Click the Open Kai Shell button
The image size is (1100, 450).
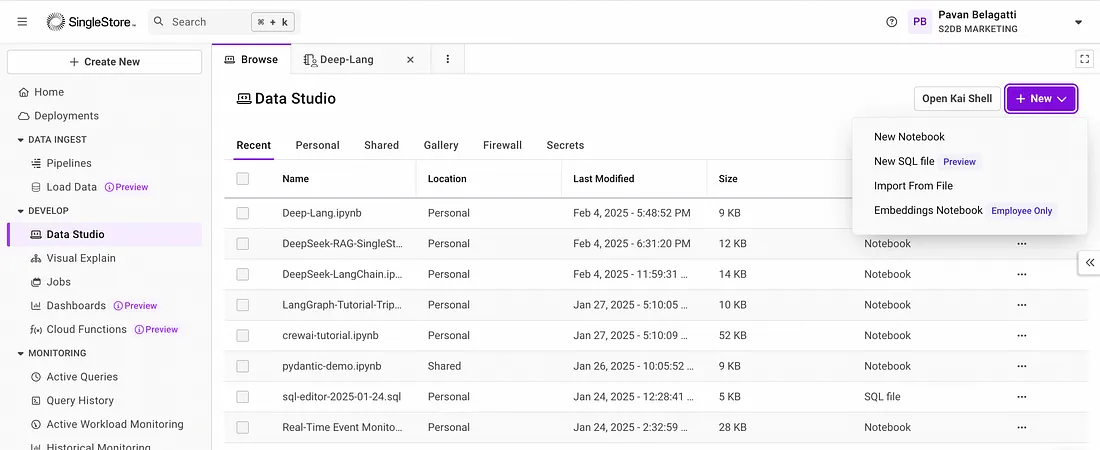click(x=957, y=99)
